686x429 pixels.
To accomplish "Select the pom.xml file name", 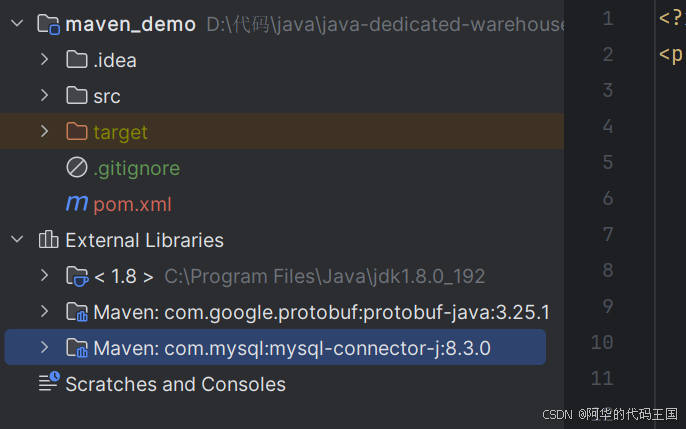I will [132, 204].
